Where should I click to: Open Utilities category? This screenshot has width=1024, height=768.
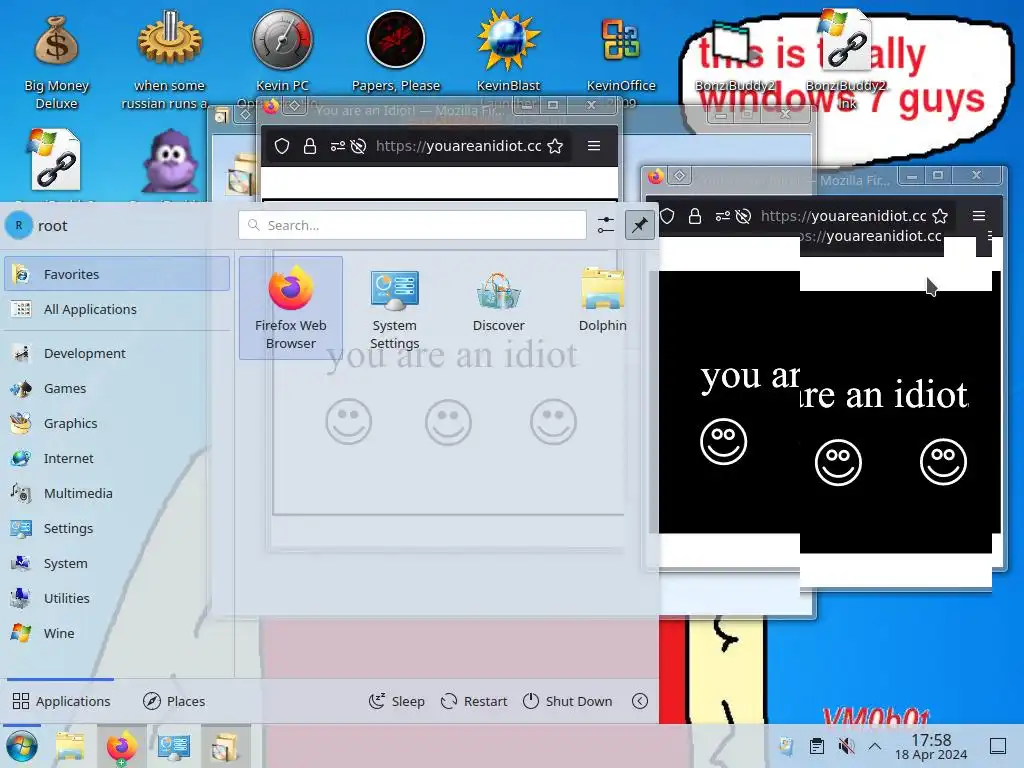point(117,598)
